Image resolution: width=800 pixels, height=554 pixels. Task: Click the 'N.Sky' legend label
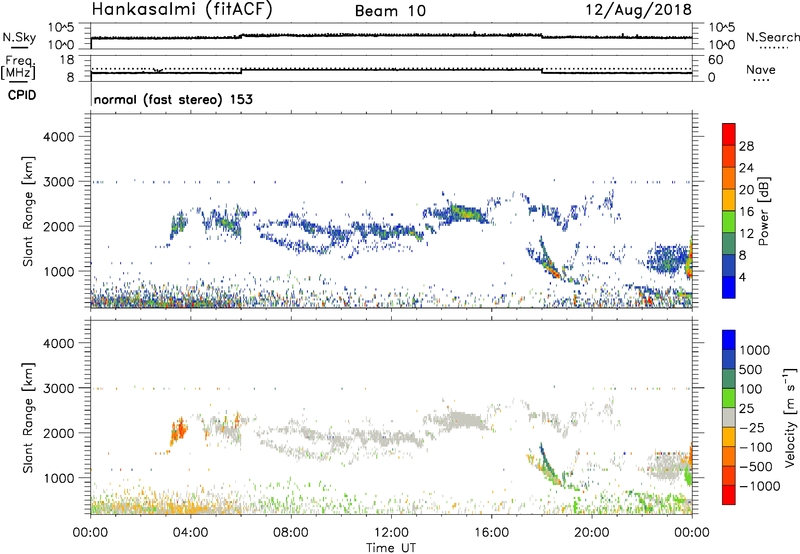point(19,37)
